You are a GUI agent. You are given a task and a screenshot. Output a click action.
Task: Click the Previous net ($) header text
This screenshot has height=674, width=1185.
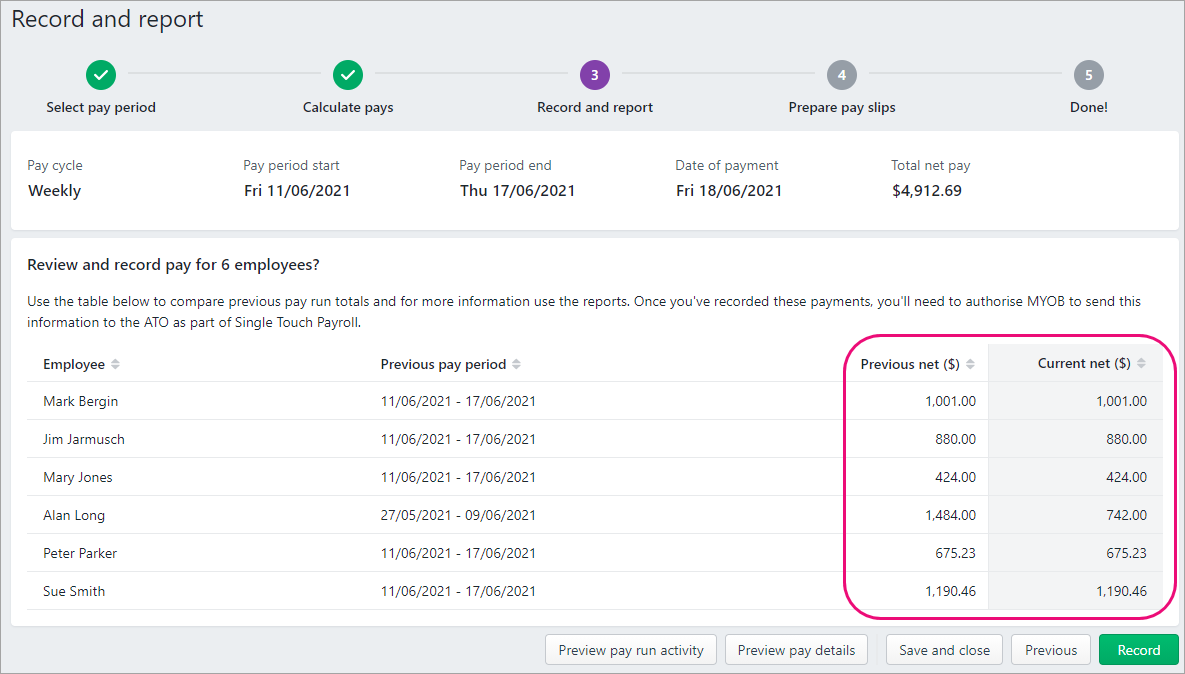pos(910,364)
